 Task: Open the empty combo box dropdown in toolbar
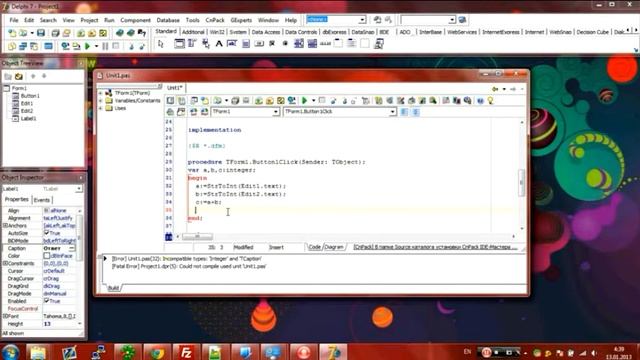pos(452,20)
